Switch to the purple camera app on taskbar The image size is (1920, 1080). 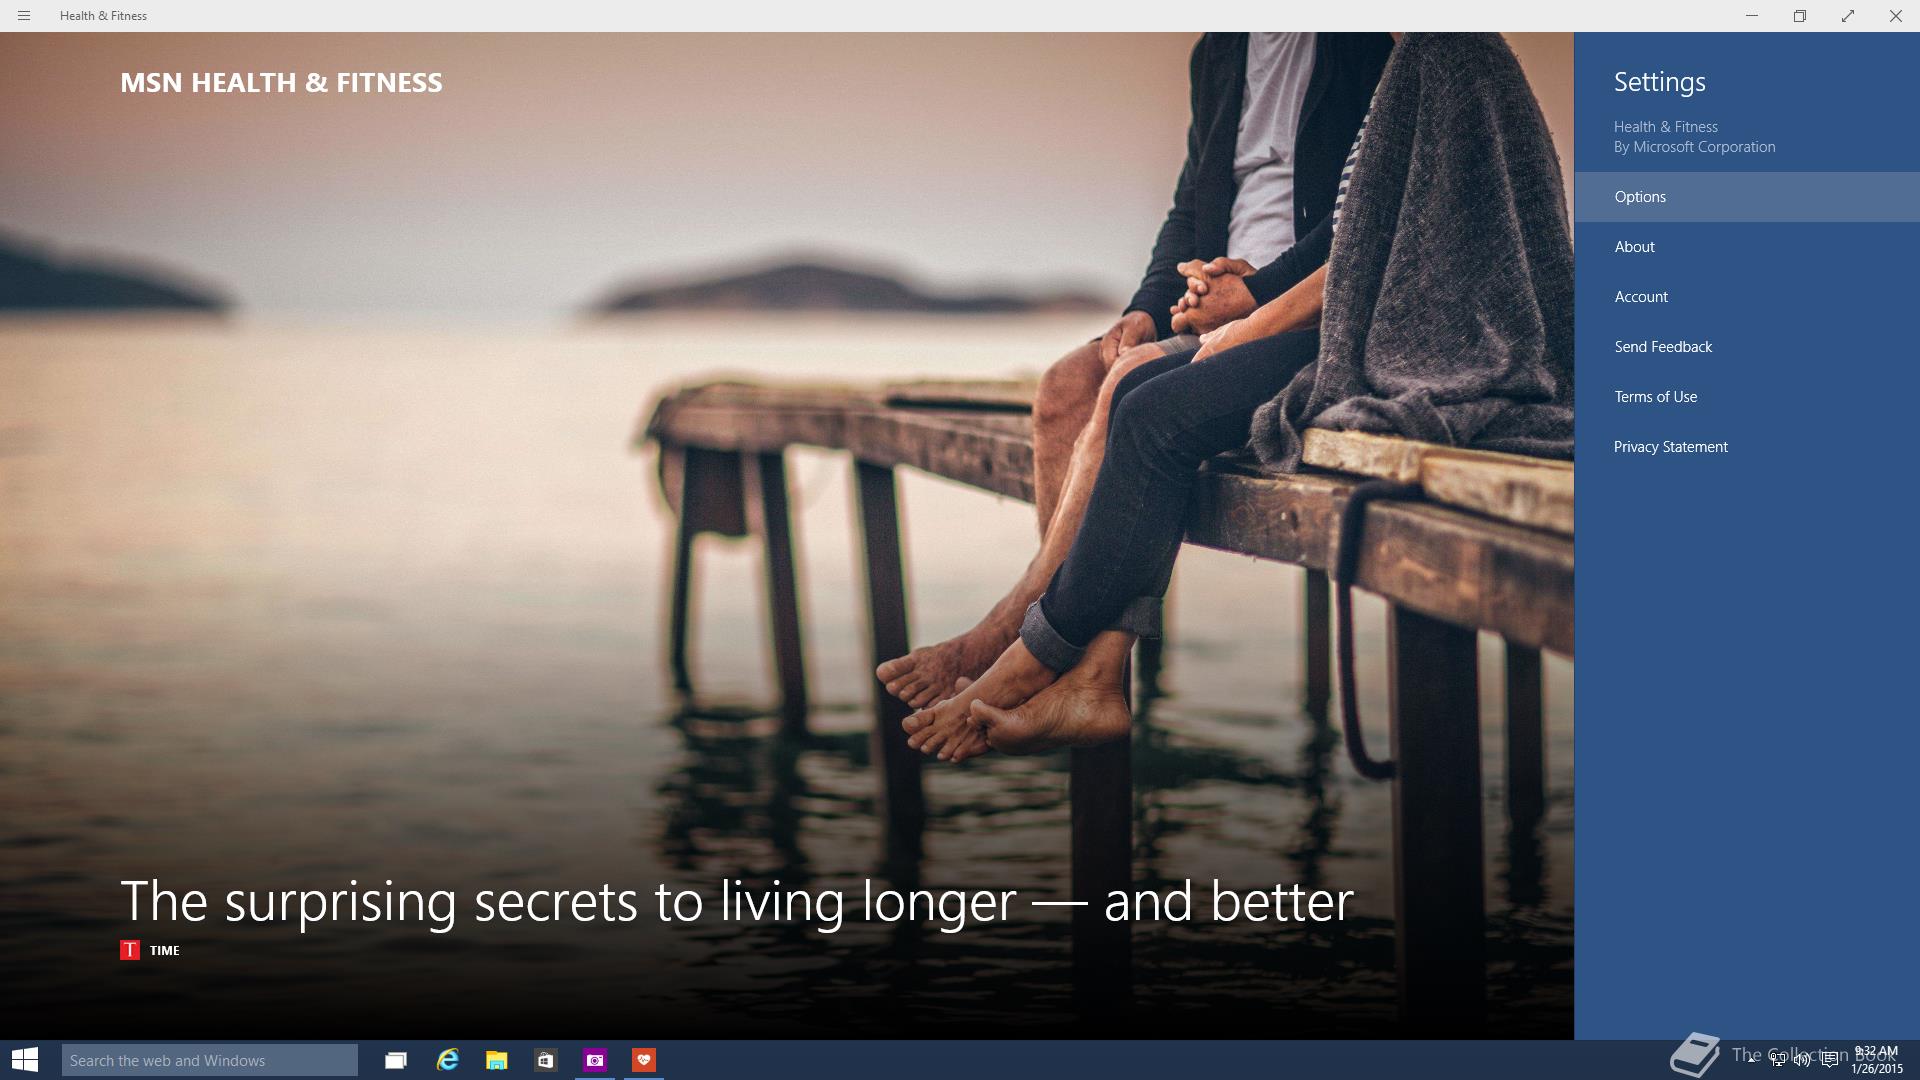pos(595,1060)
